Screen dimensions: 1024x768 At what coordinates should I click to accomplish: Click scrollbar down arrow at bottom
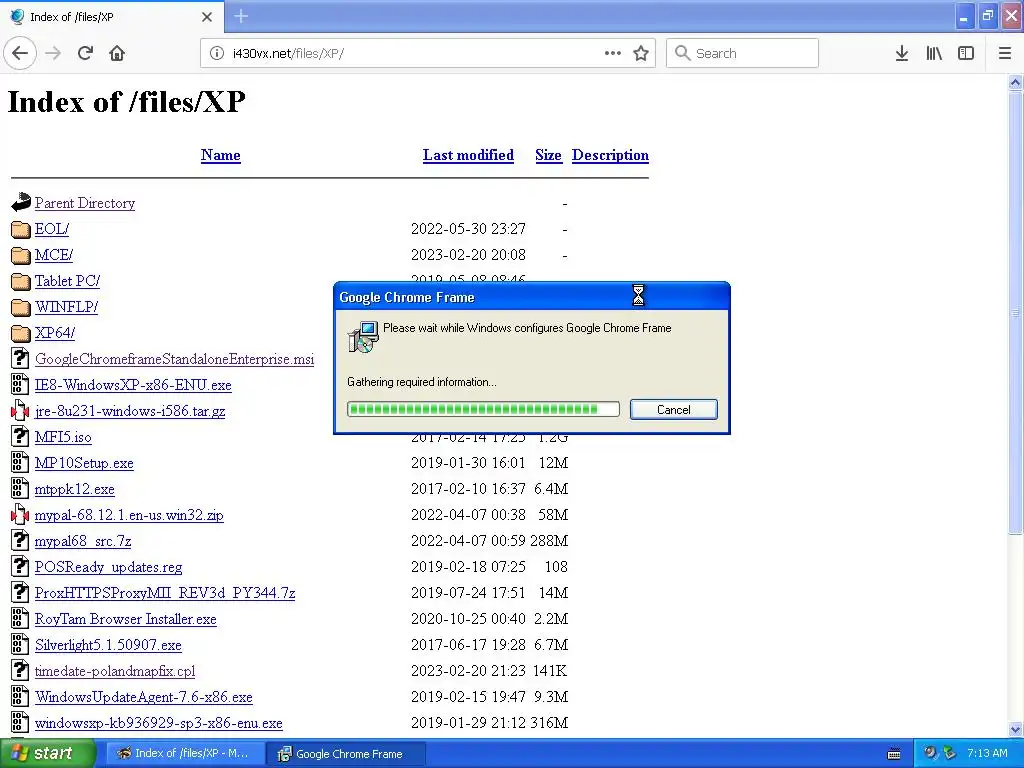(x=1015, y=730)
